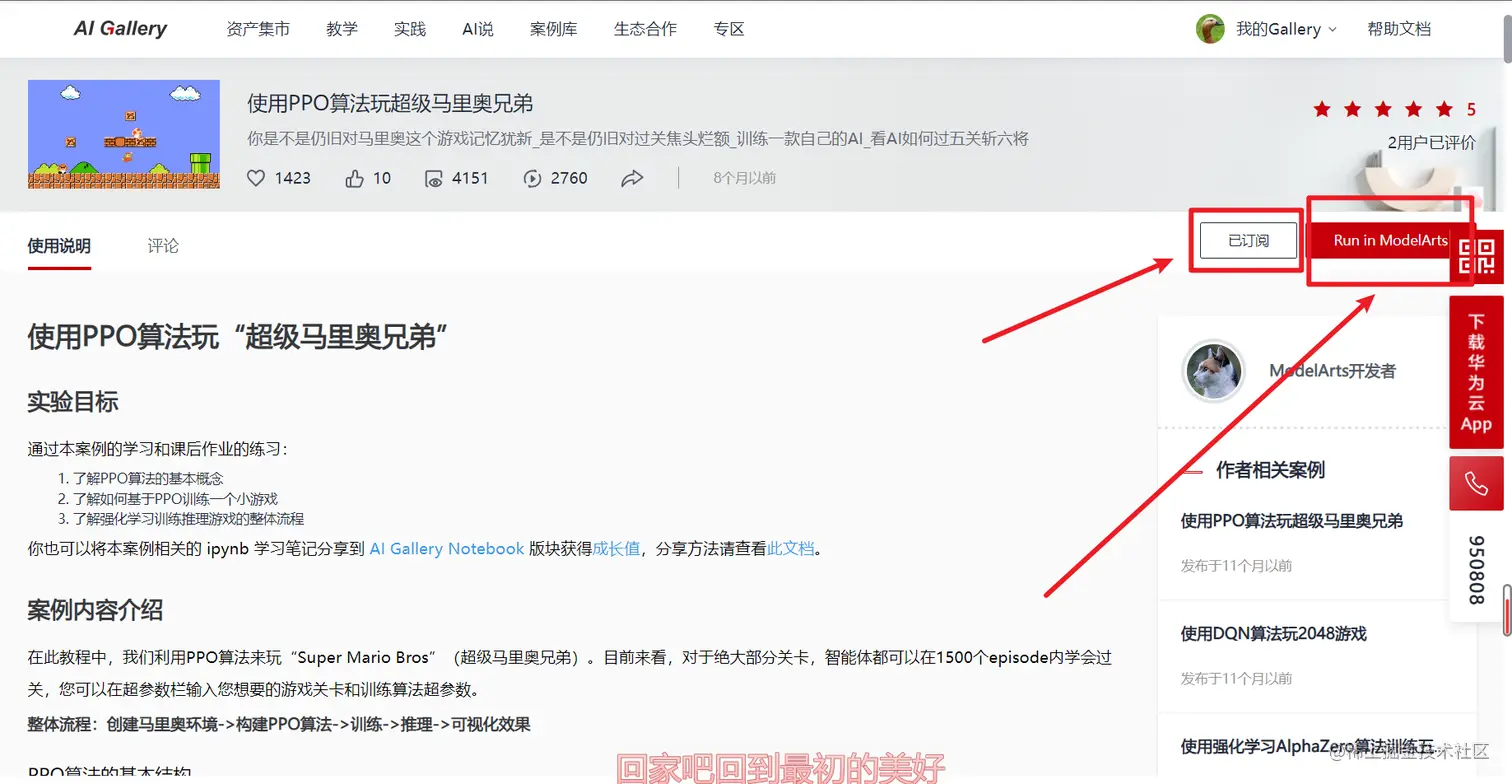The width and height of the screenshot is (1512, 784).
Task: Open the 成长值 link
Action: [x=616, y=549]
